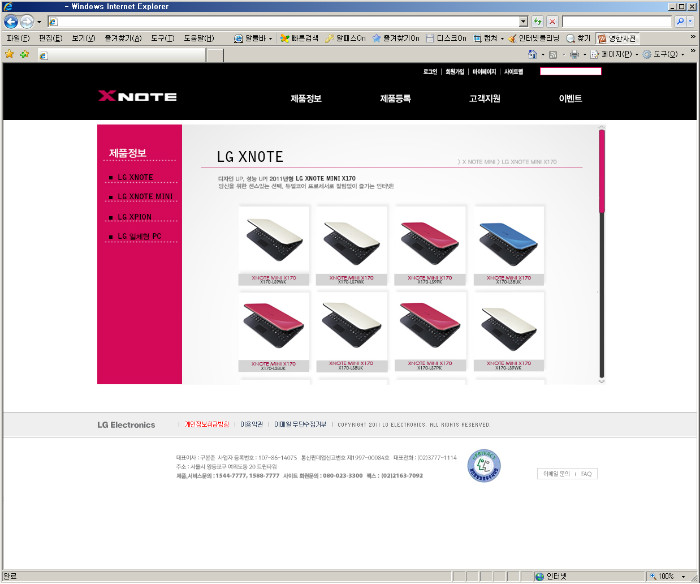Click the browser search box
700x584 pixels.
point(617,21)
